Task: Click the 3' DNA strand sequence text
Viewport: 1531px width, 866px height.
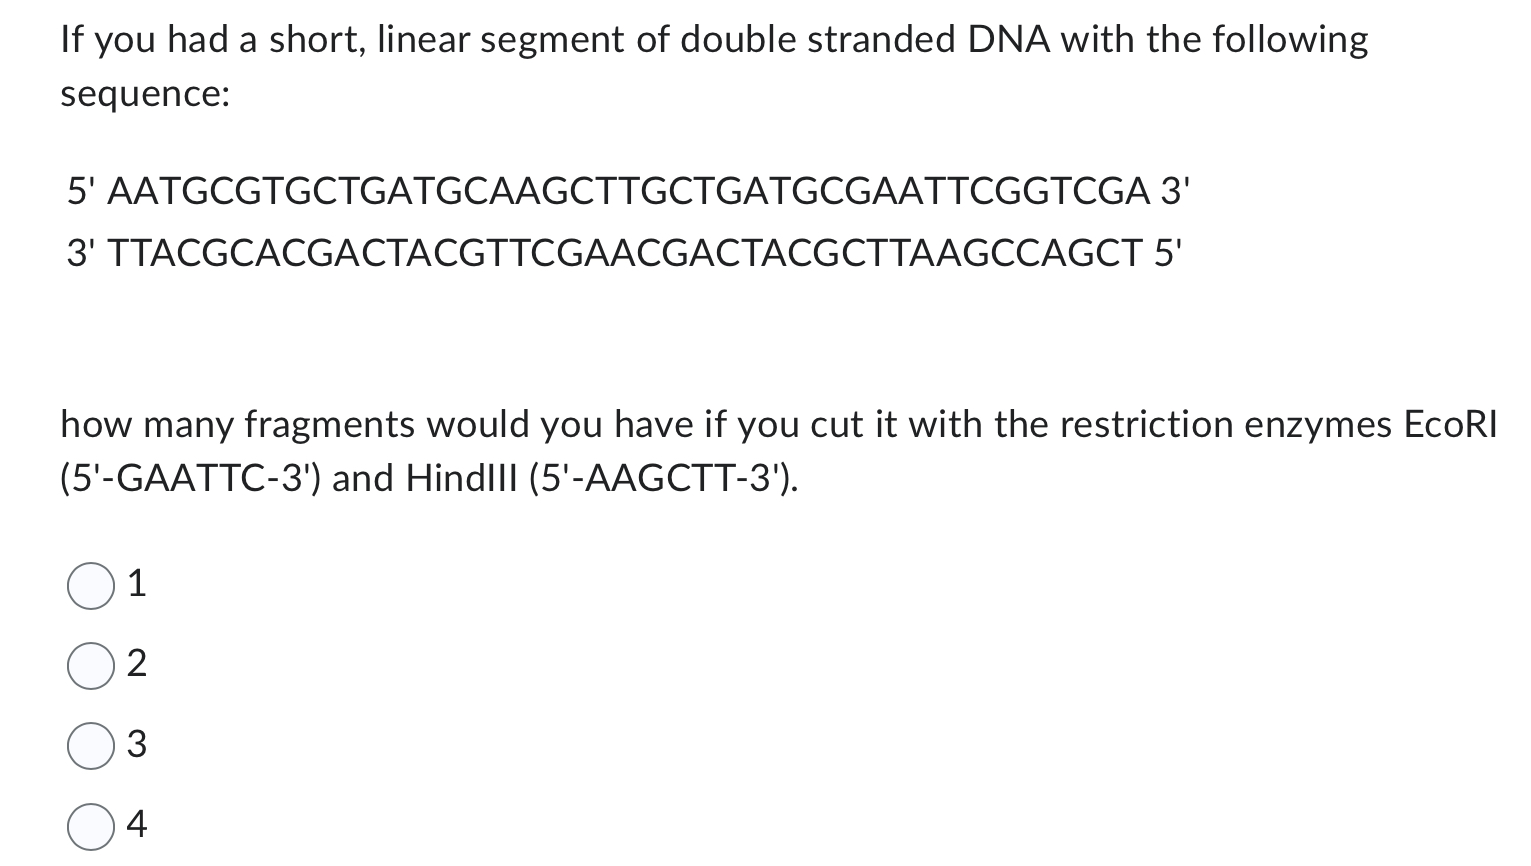Action: point(624,253)
